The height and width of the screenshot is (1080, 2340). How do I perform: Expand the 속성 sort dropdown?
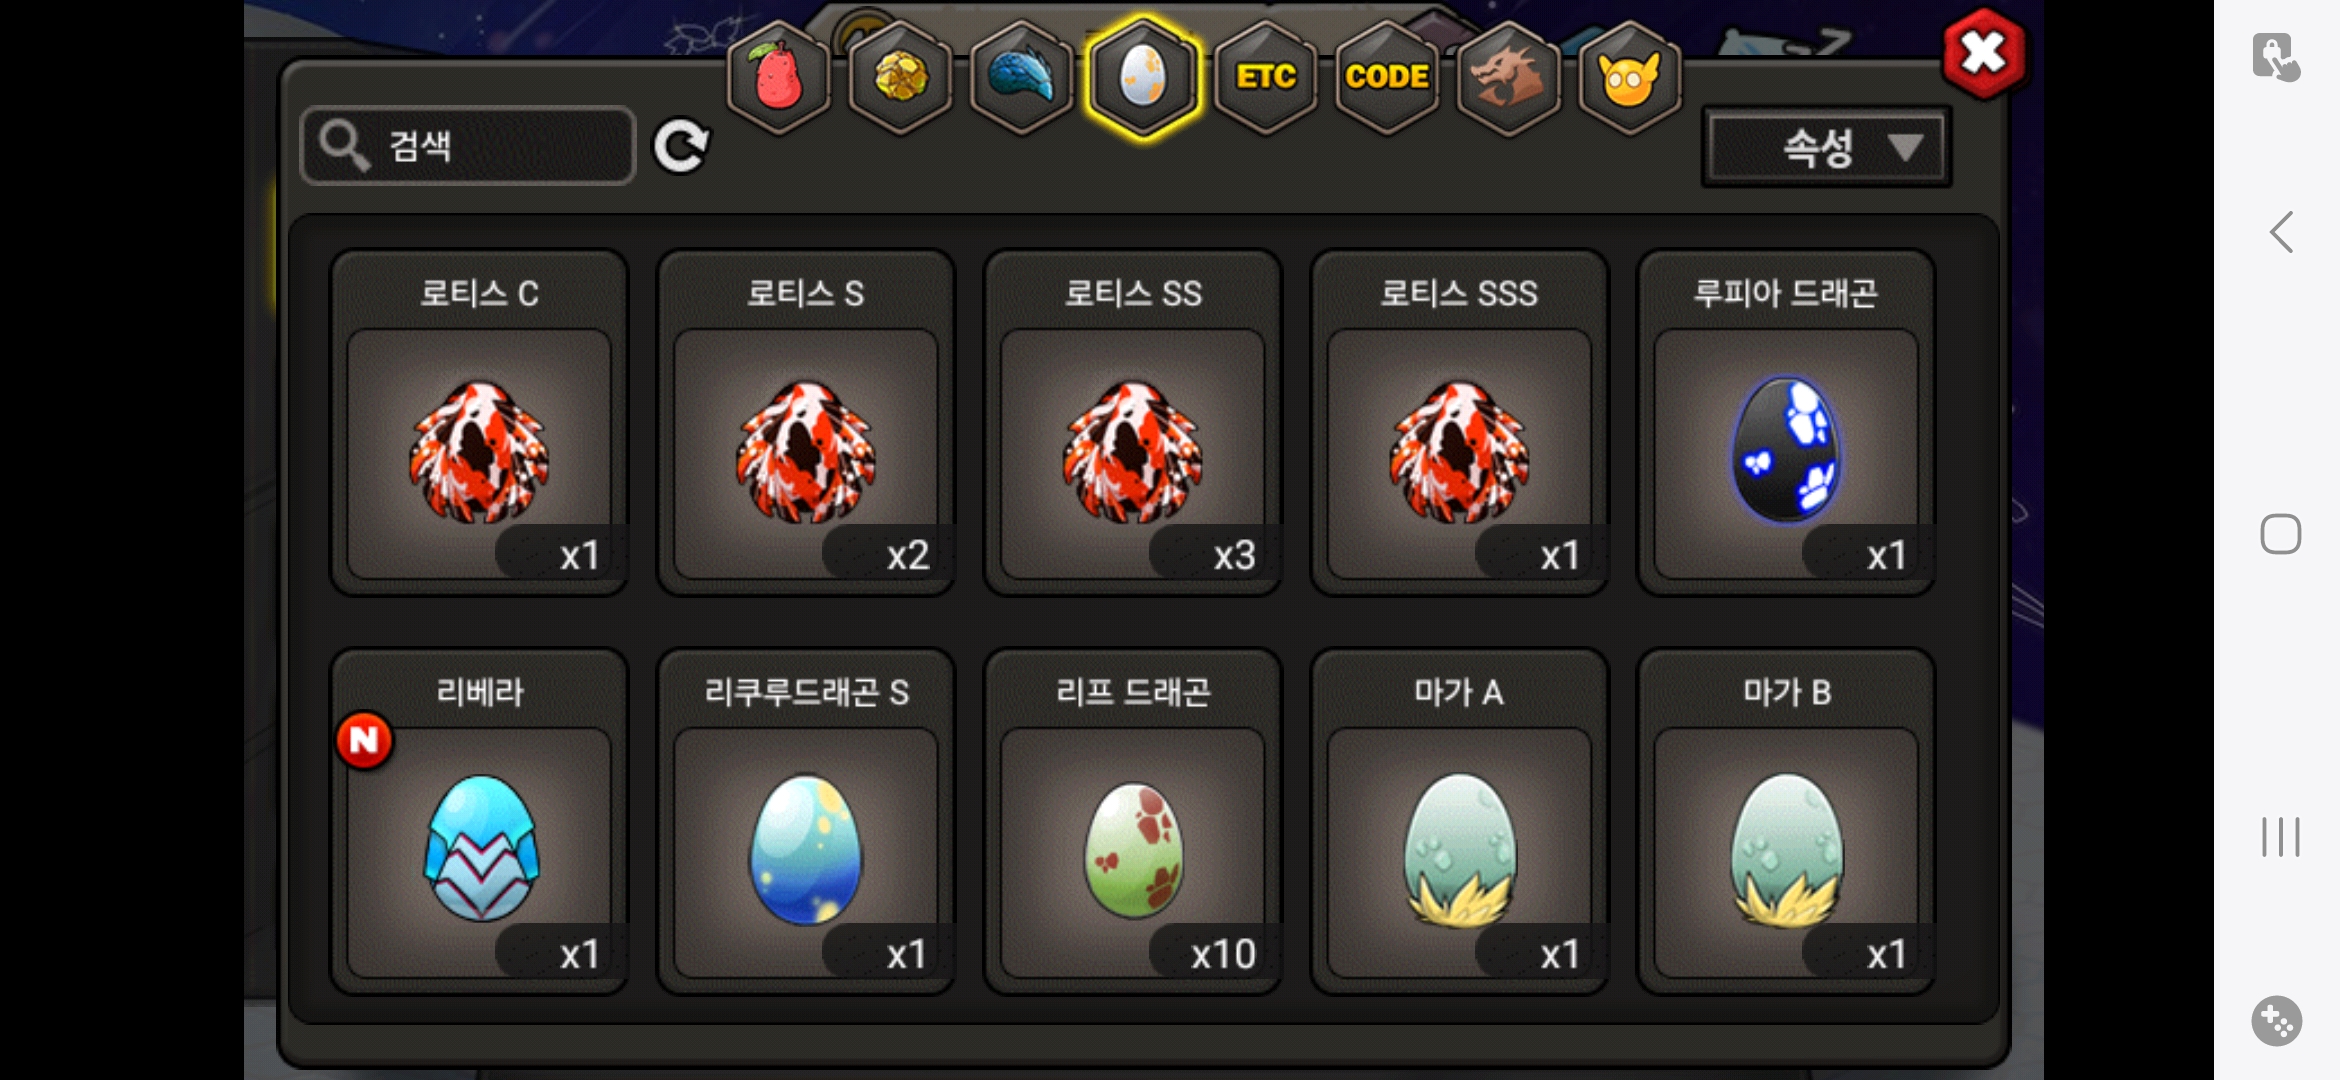(x=1826, y=148)
